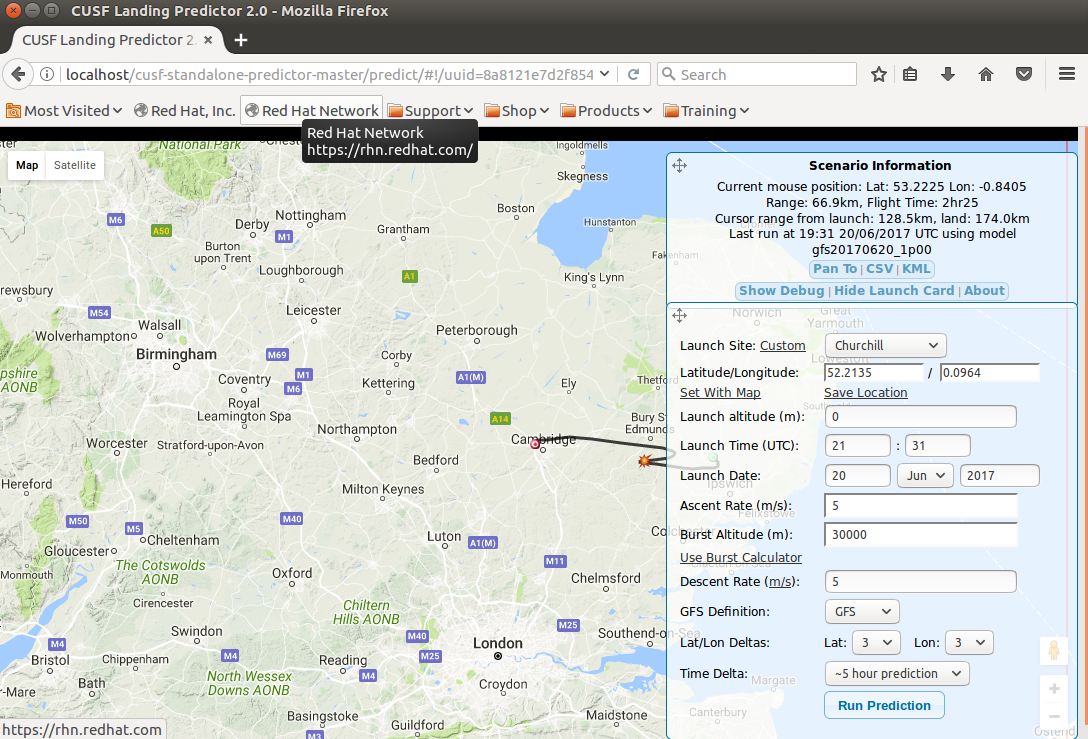Hide the Launch Card panel
The width and height of the screenshot is (1088, 739).
894,291
